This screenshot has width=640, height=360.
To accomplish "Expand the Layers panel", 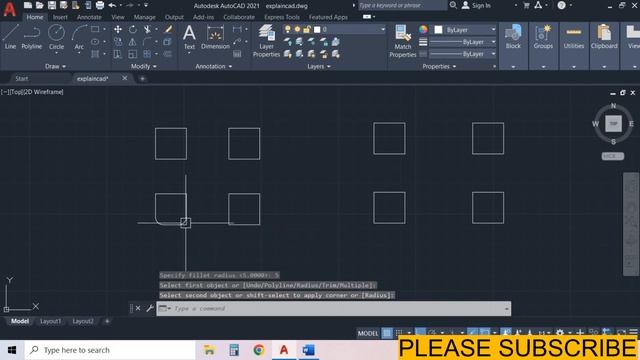I will [319, 66].
